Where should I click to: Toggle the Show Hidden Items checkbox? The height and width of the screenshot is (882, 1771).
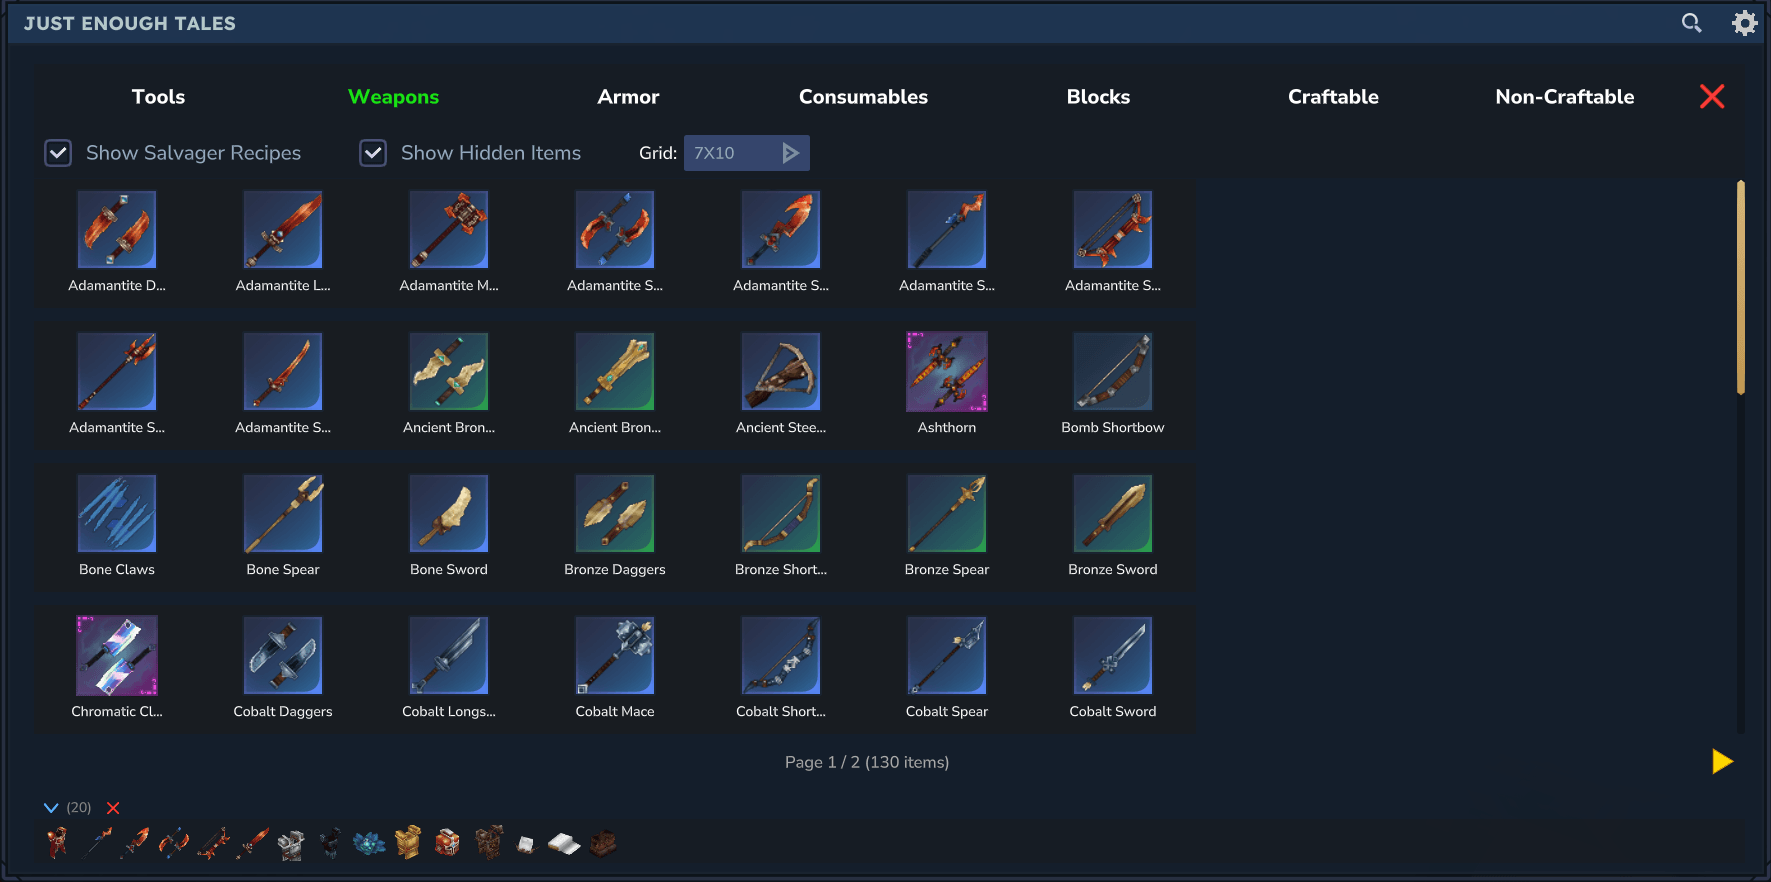[x=373, y=153]
